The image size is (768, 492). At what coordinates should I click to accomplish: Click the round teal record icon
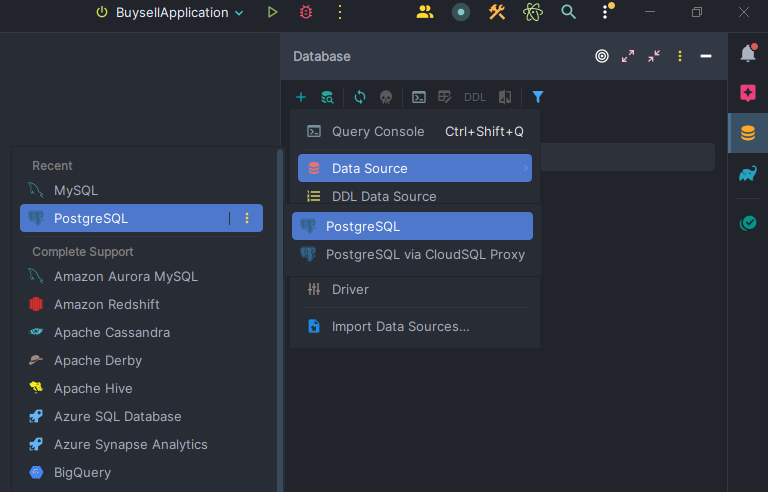click(x=460, y=12)
